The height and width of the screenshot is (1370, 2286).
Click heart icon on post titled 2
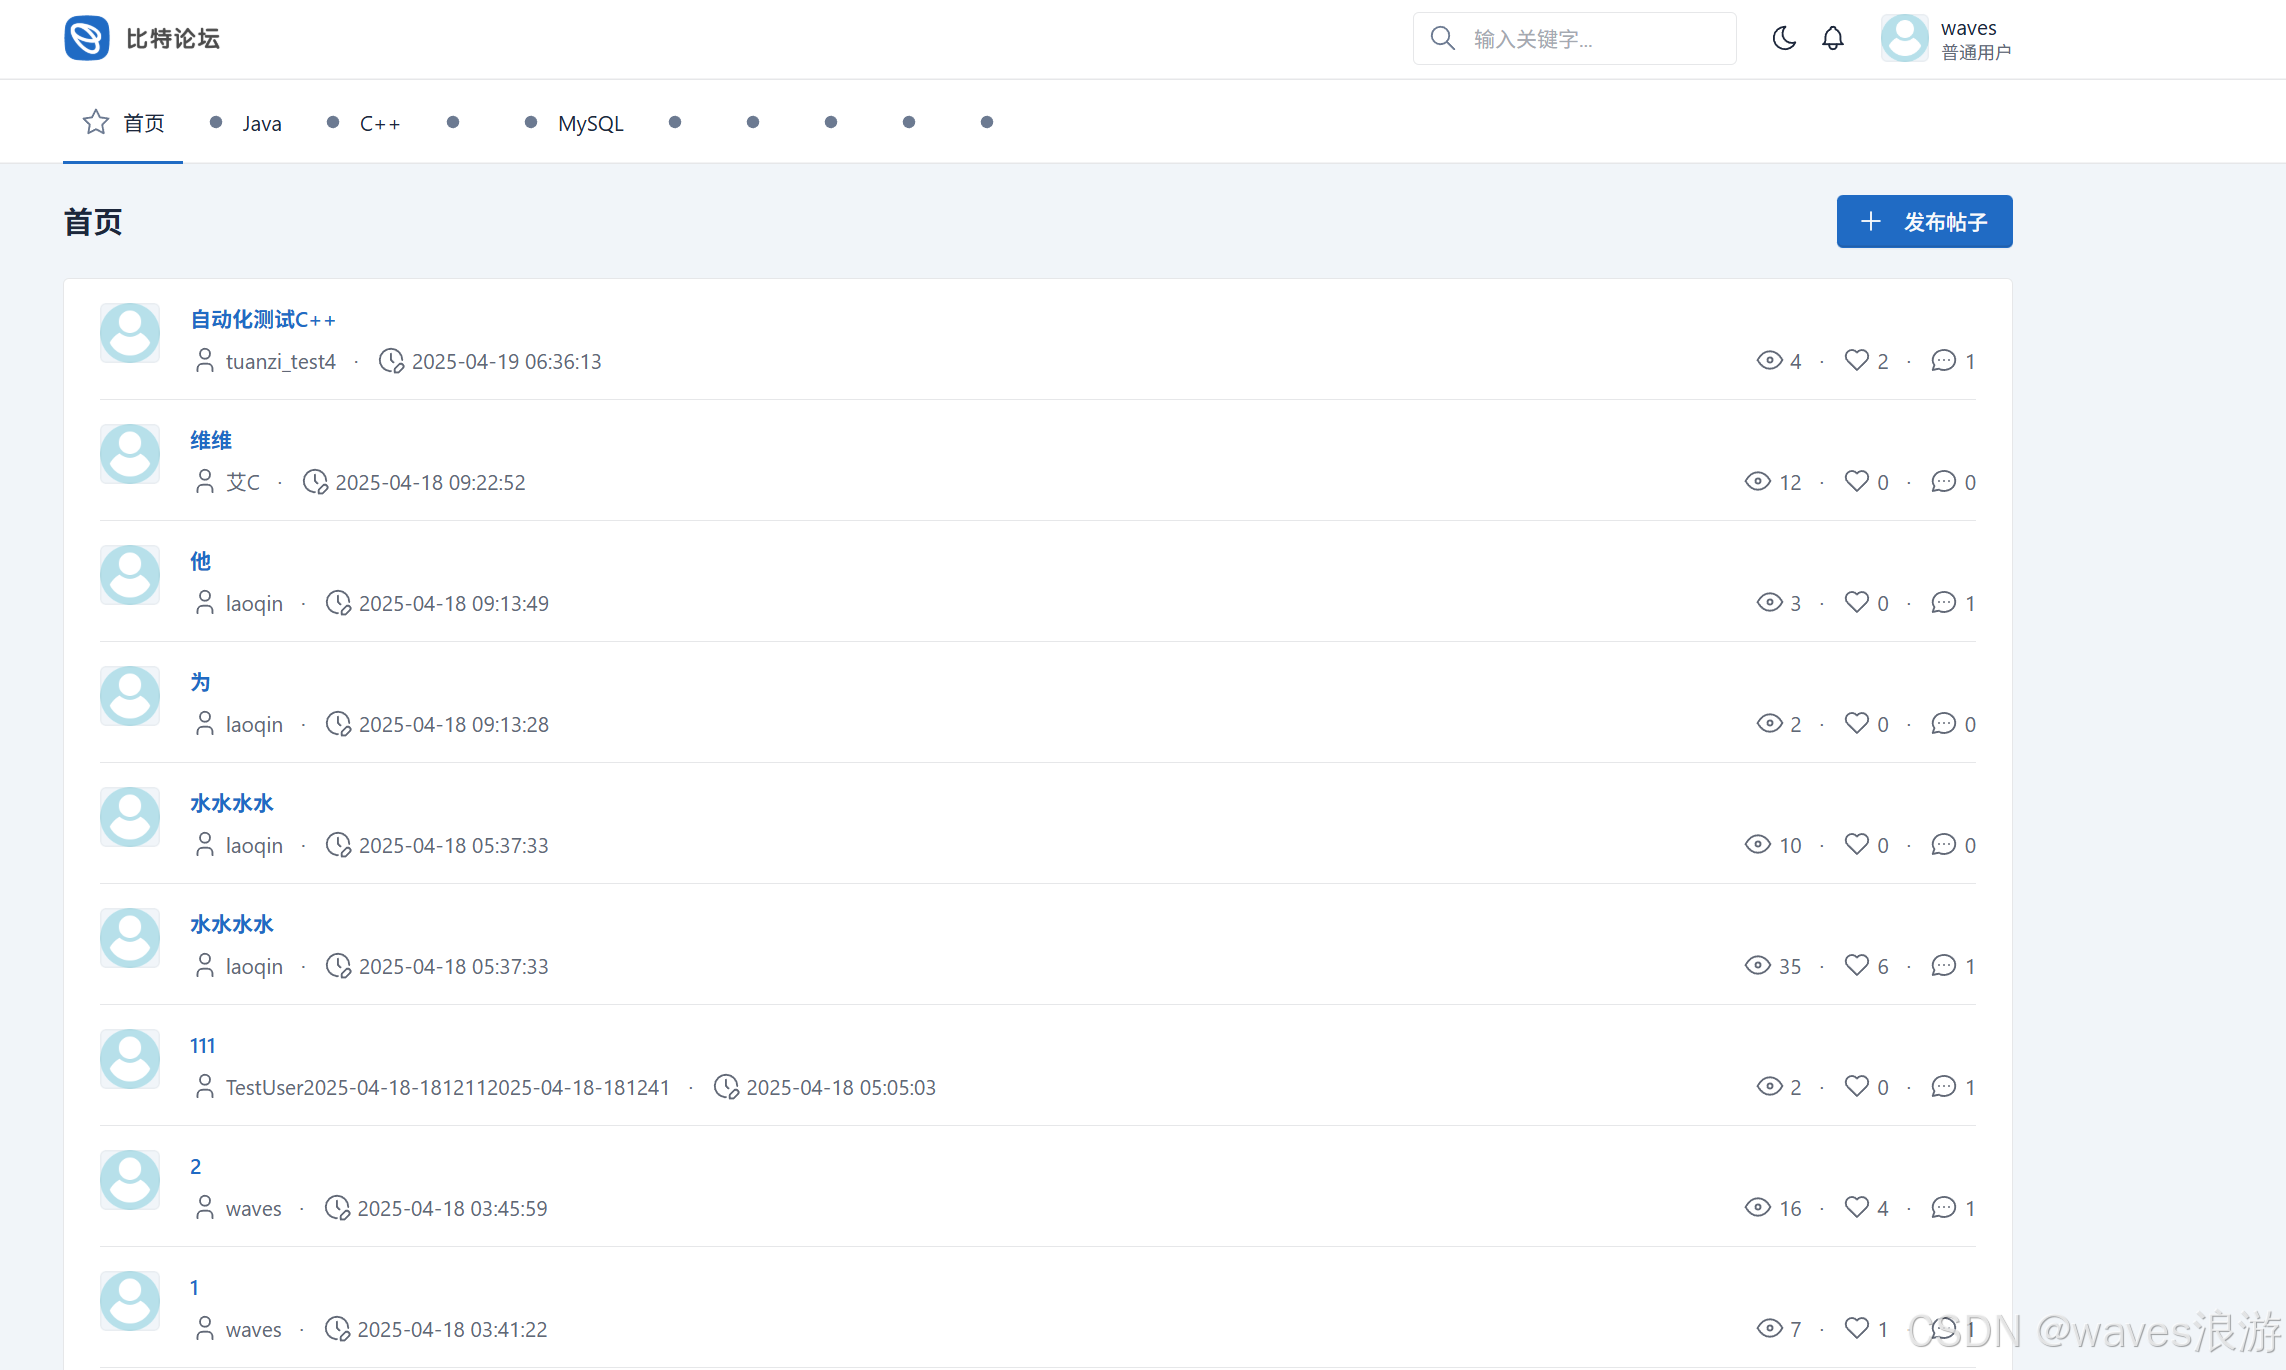[x=1856, y=1207]
